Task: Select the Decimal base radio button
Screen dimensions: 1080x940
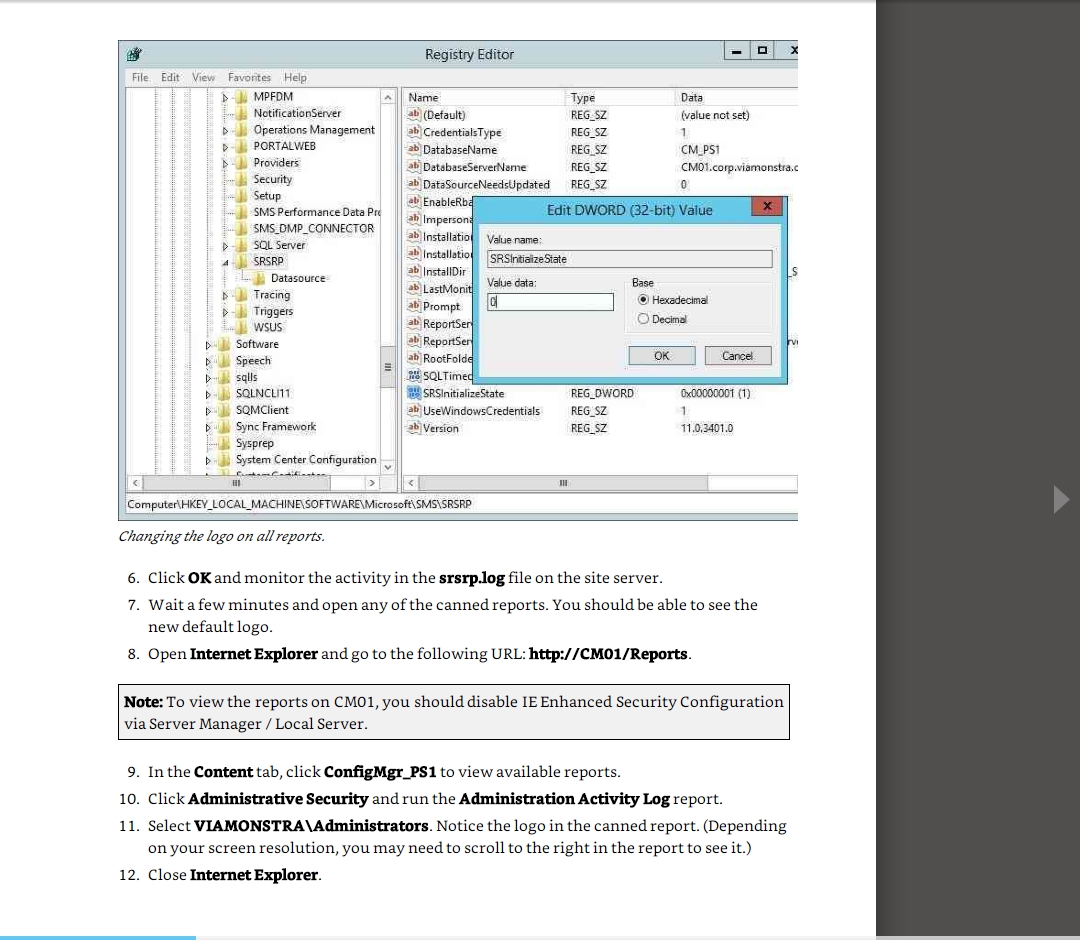Action: [x=642, y=320]
